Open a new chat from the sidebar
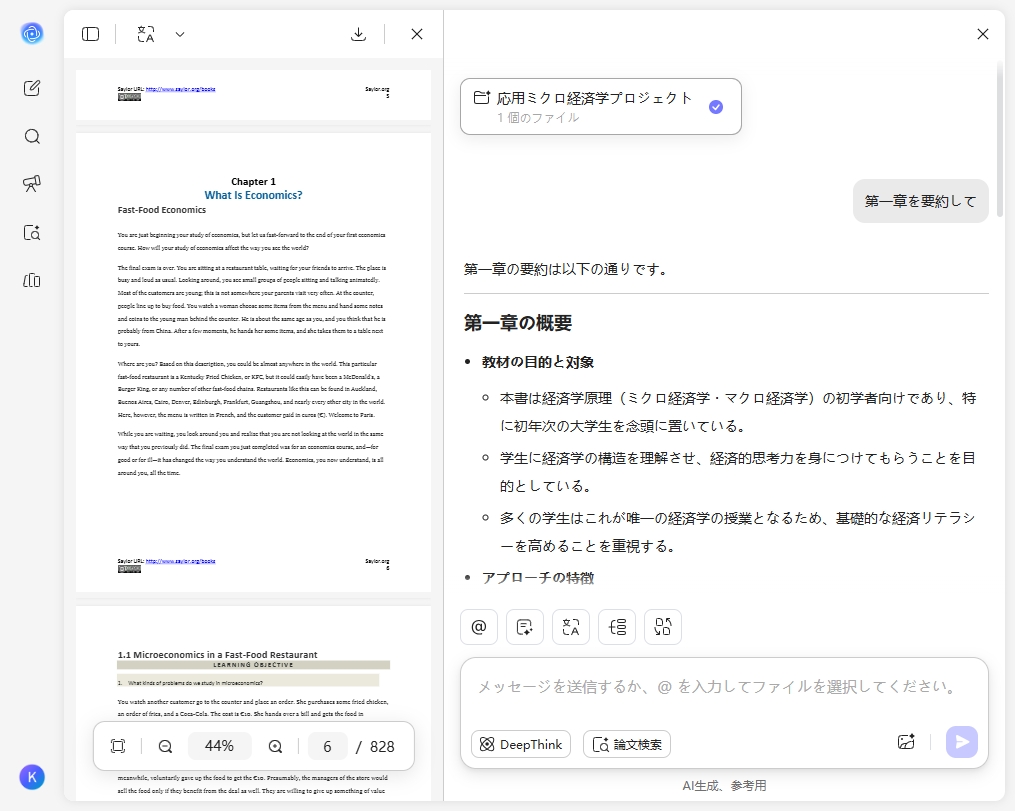Viewport: 1015px width, 811px height. pyautogui.click(x=32, y=88)
